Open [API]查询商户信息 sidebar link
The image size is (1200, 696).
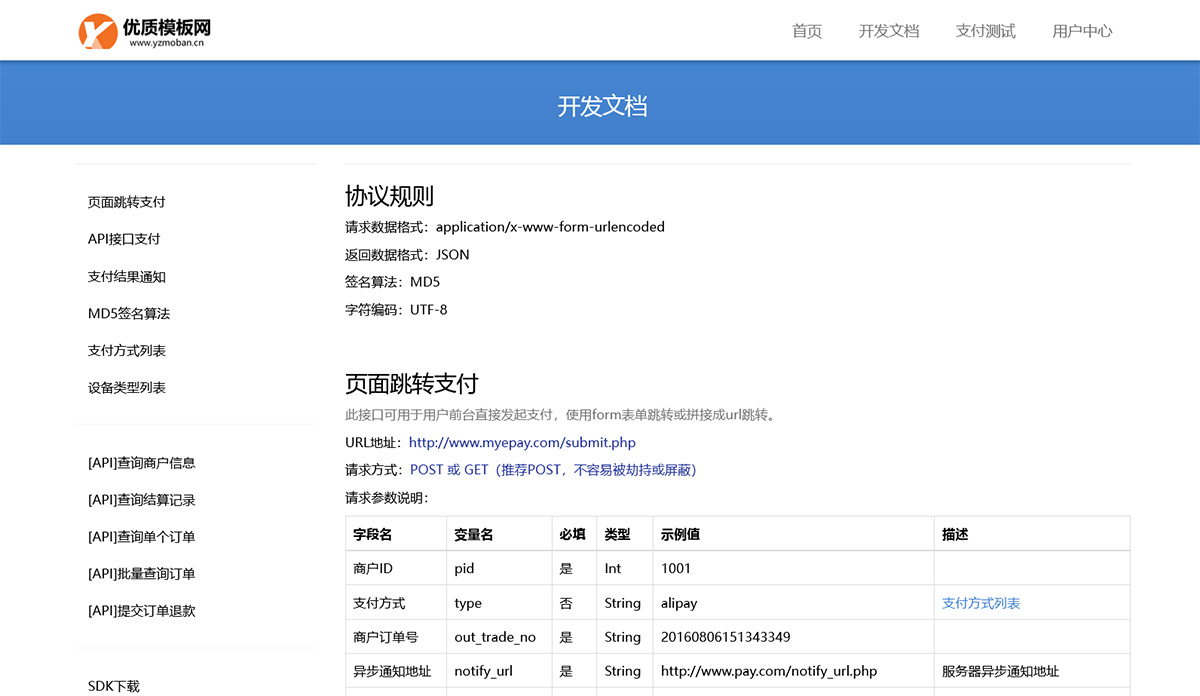(141, 463)
